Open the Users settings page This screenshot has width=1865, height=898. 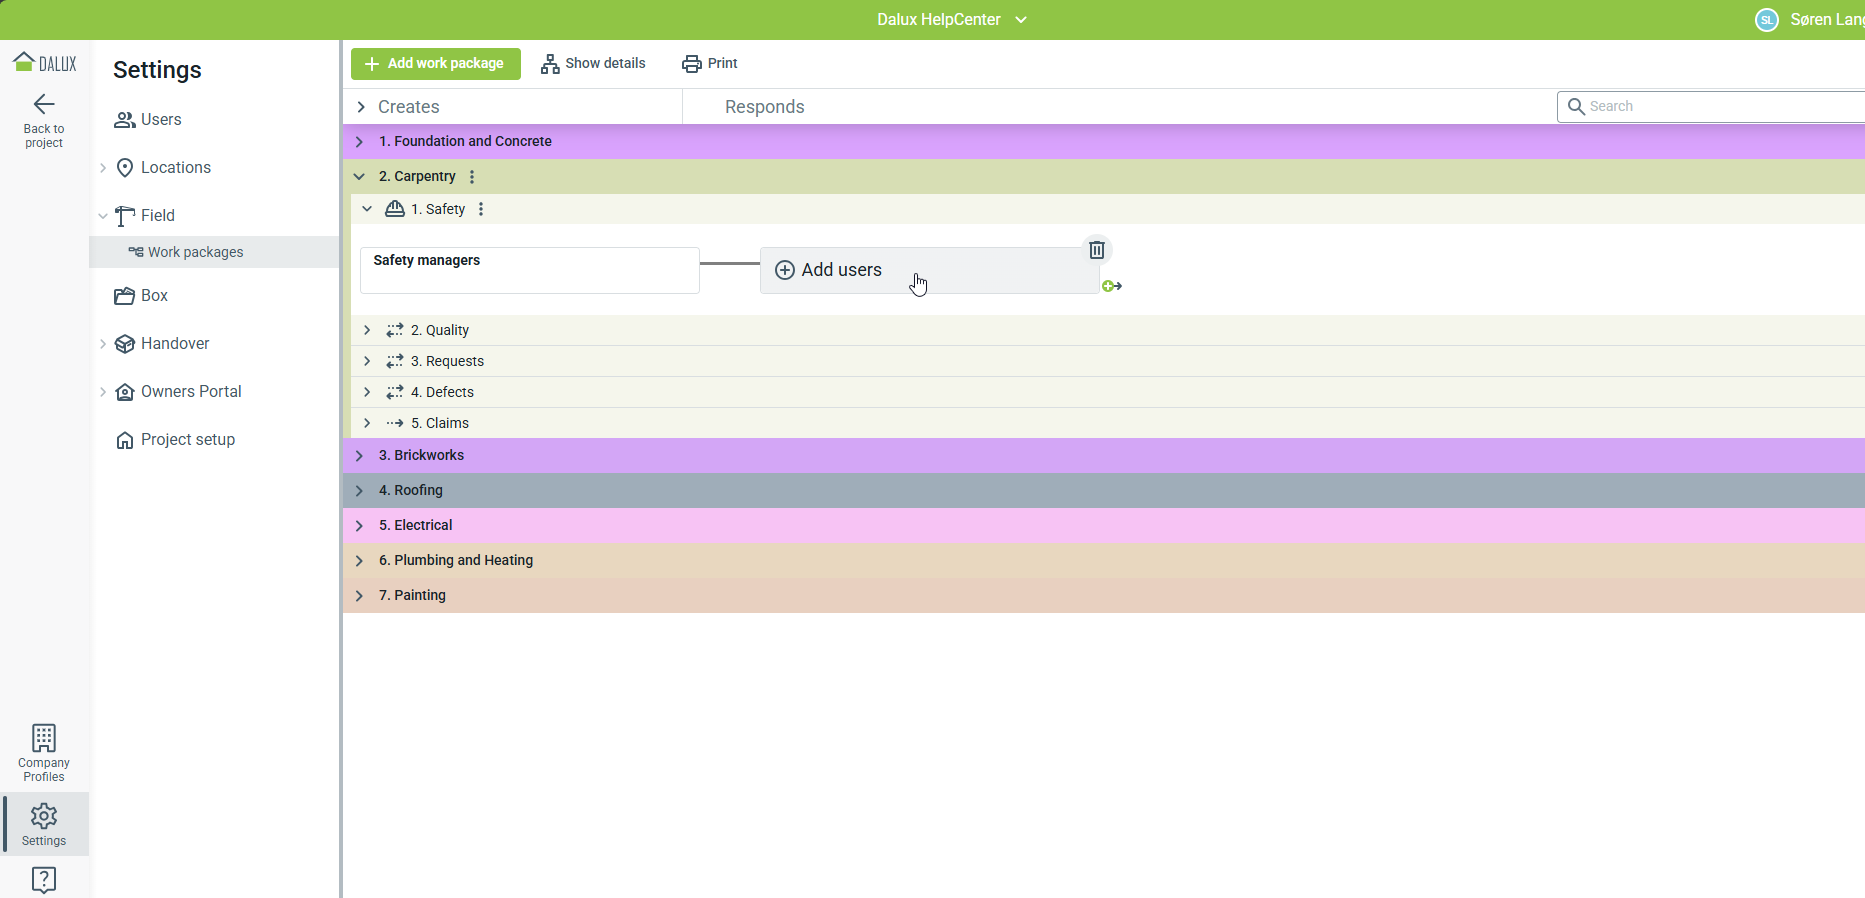(x=160, y=120)
